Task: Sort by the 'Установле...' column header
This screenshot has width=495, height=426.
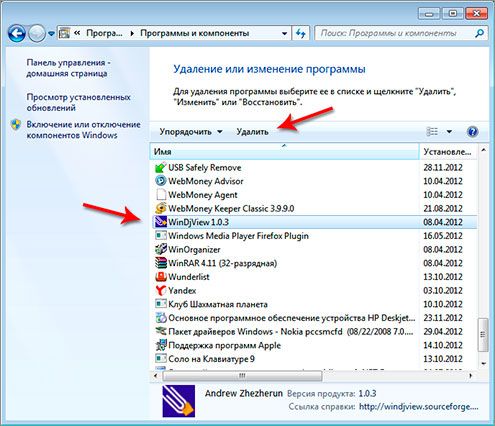Action: (x=448, y=152)
